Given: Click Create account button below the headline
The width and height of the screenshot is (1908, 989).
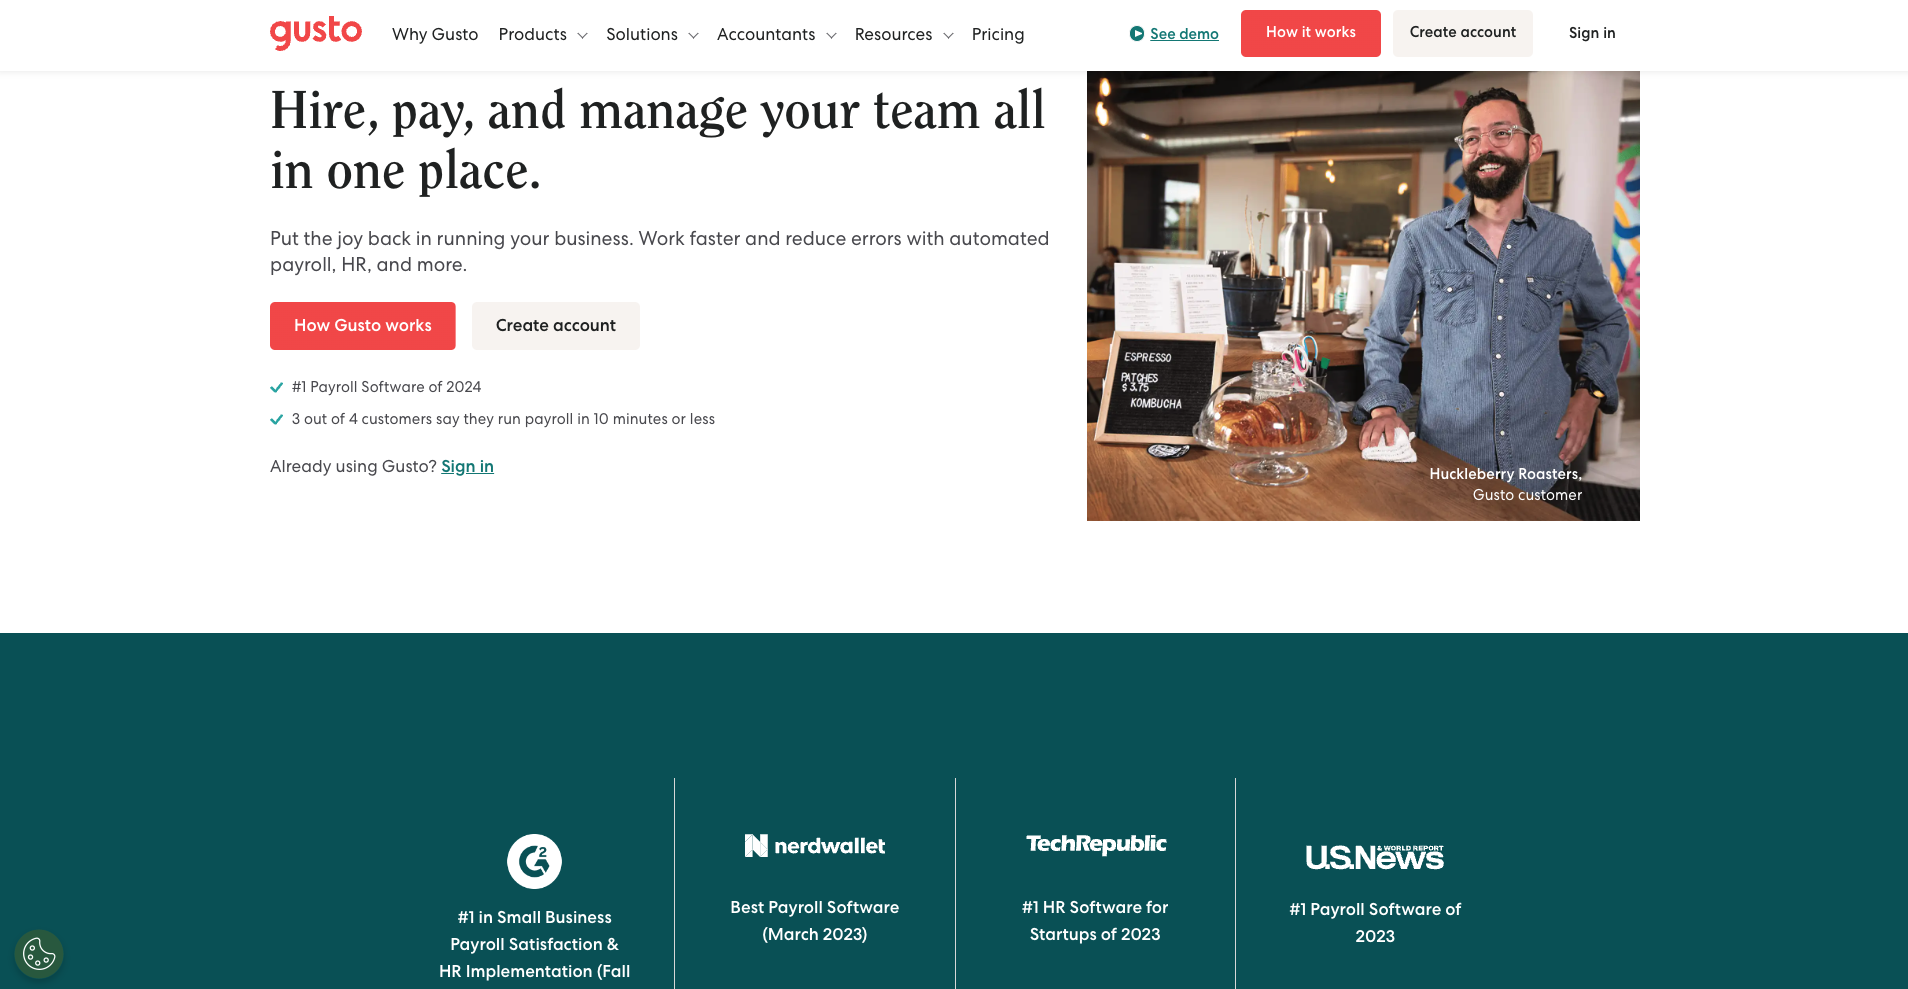Looking at the screenshot, I should [x=555, y=326].
